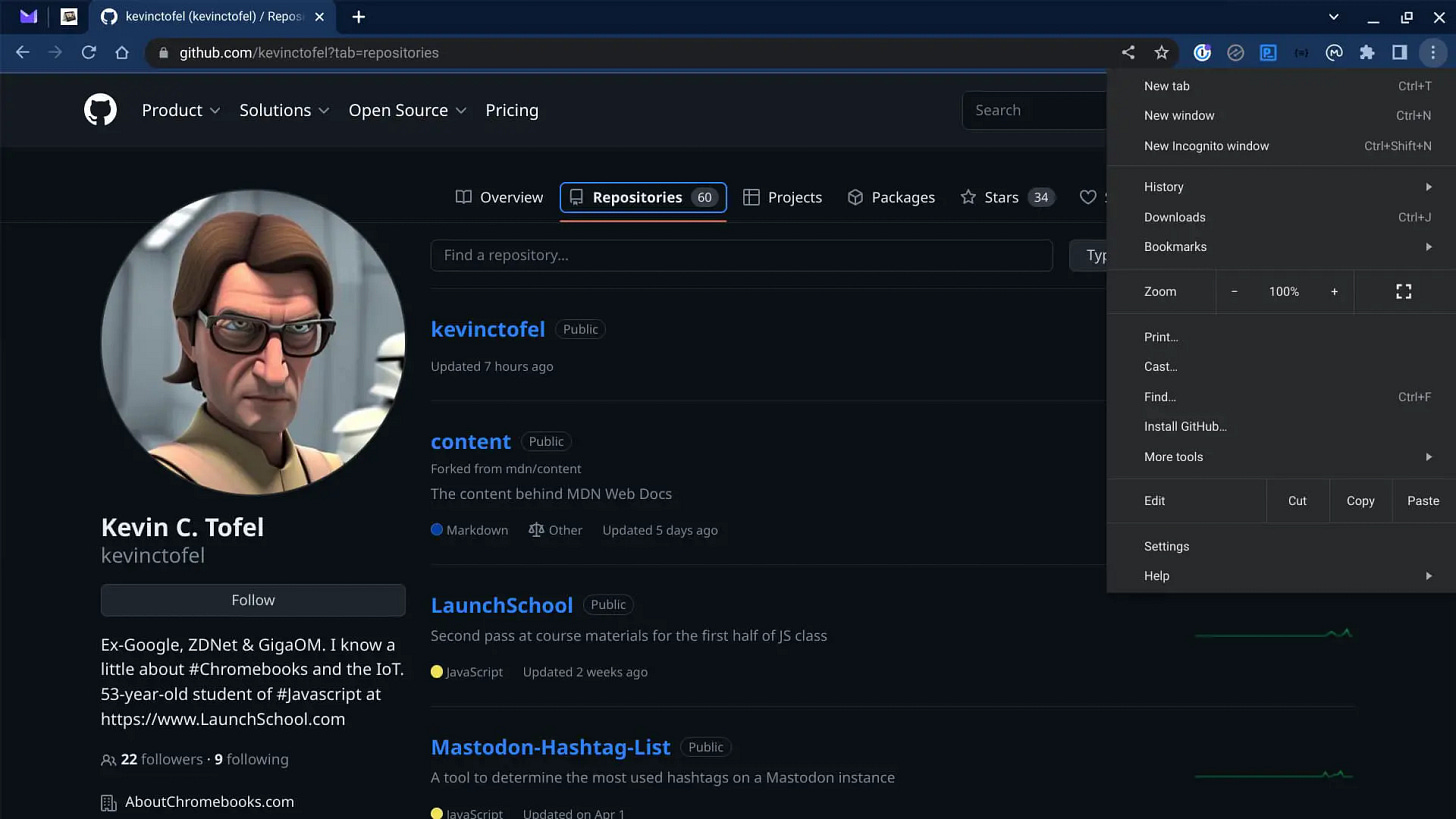Open the Pricing link
The width and height of the screenshot is (1456, 819).
coord(512,110)
